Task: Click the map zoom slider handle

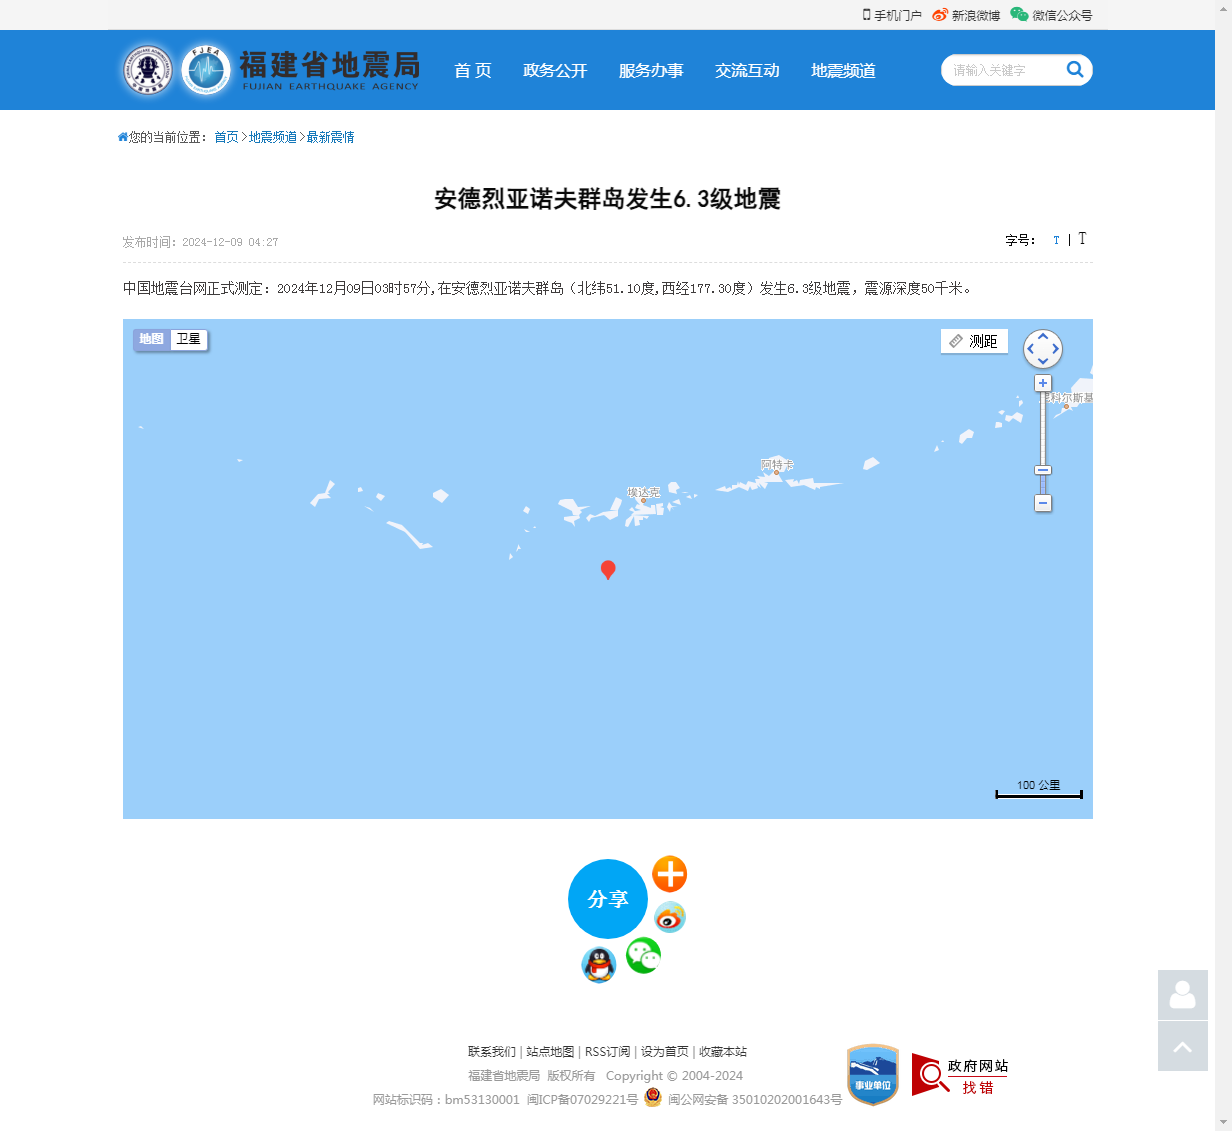Action: click(1043, 470)
